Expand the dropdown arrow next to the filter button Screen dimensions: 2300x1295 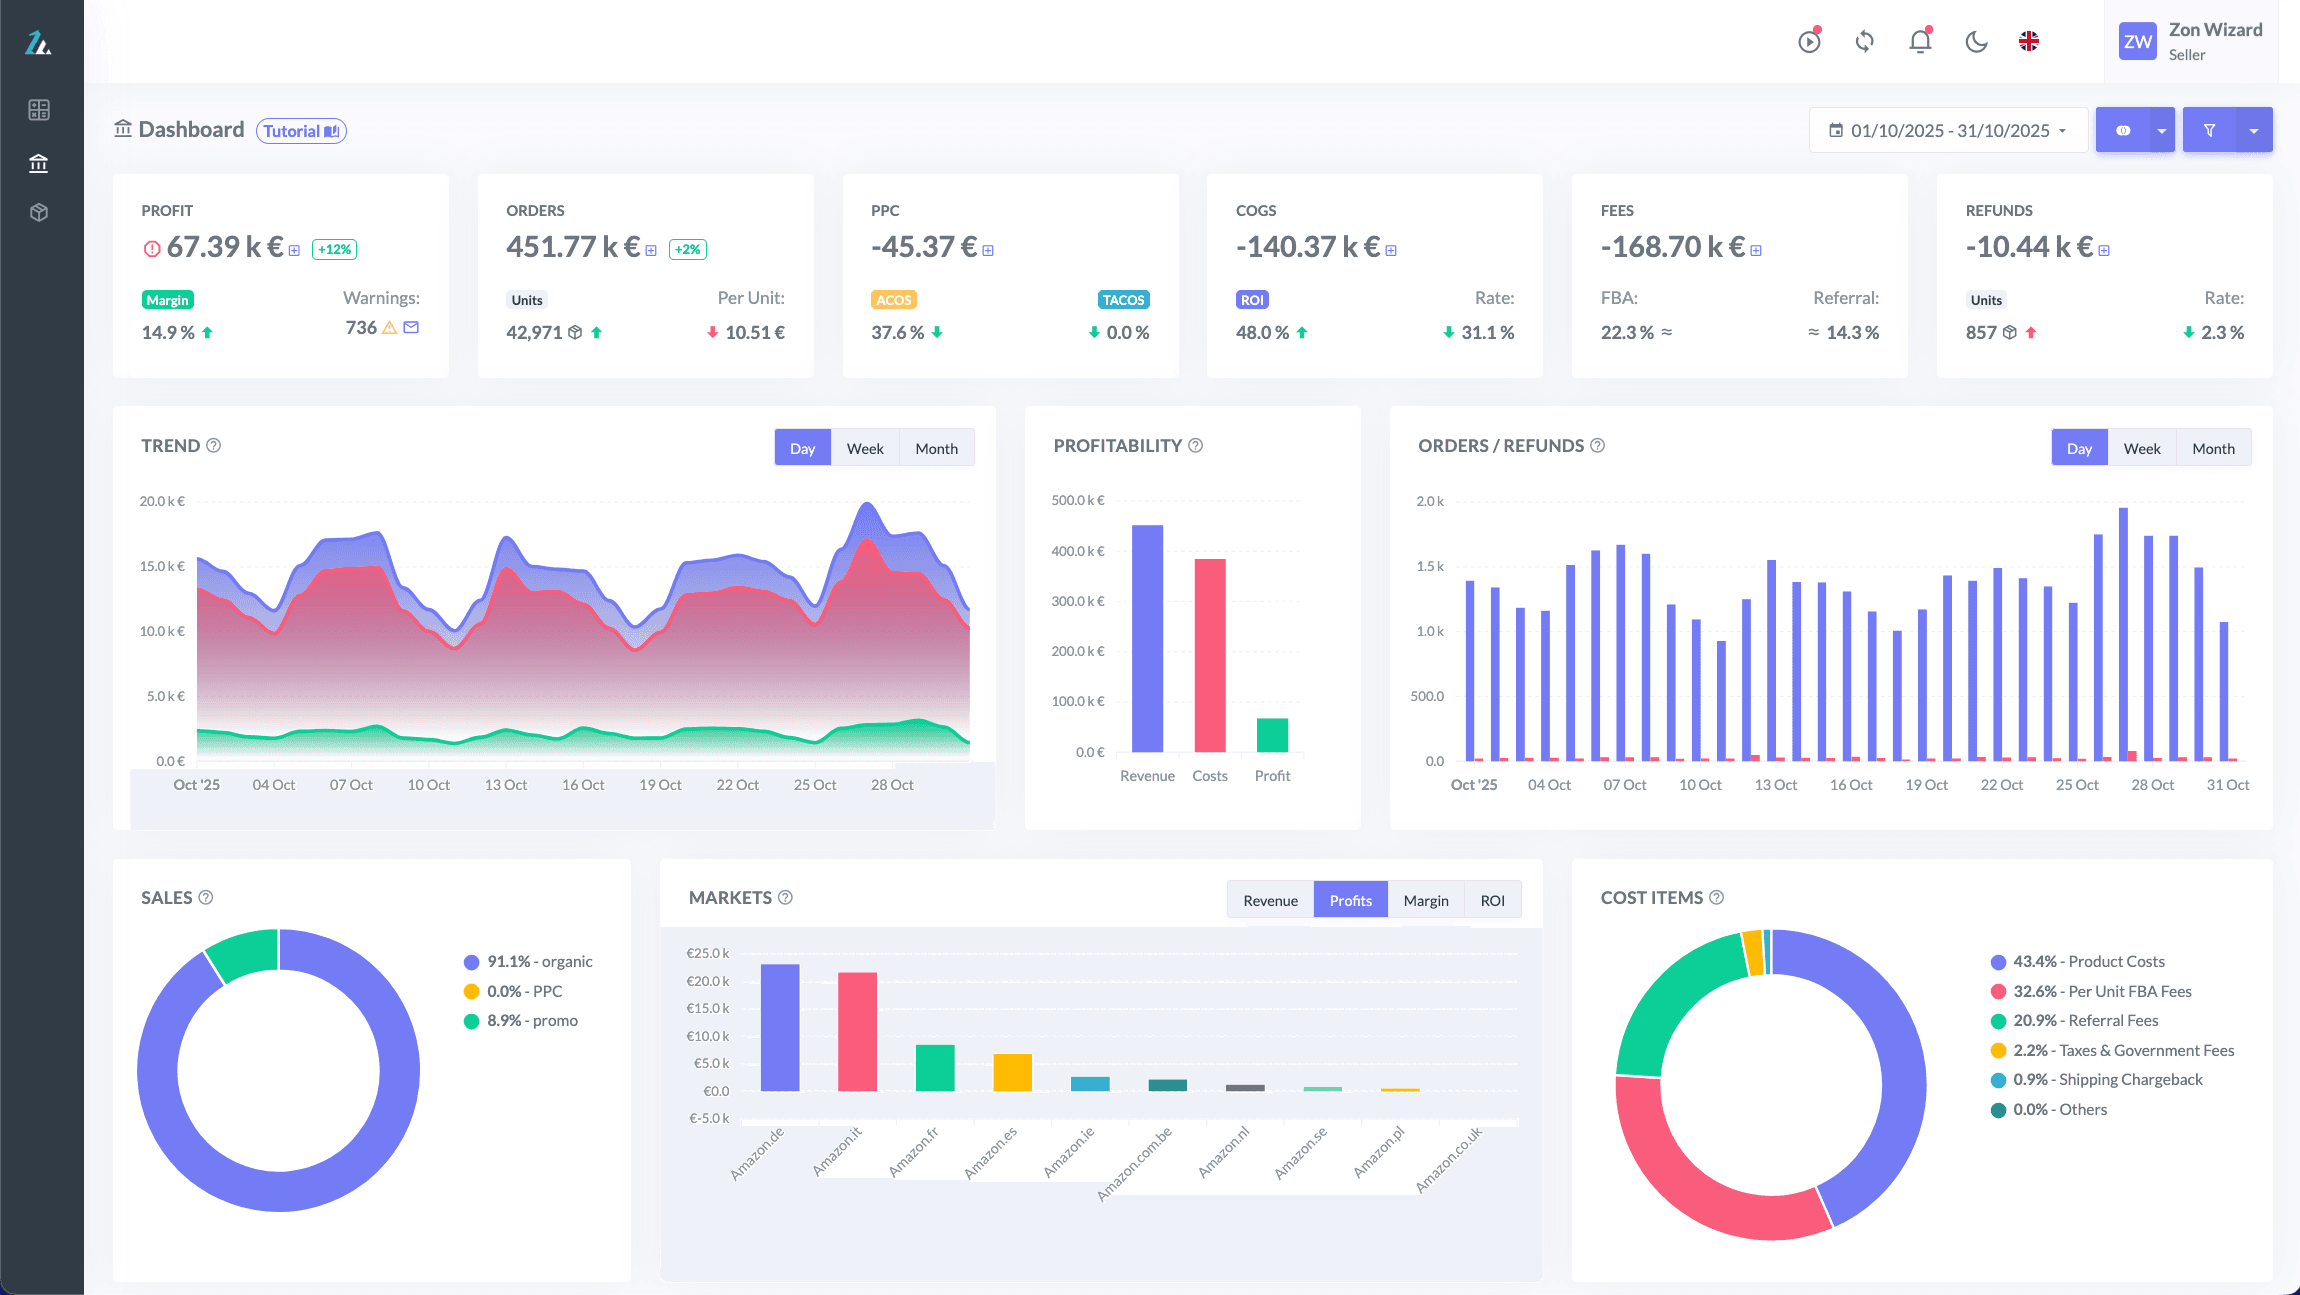pyautogui.click(x=2254, y=131)
